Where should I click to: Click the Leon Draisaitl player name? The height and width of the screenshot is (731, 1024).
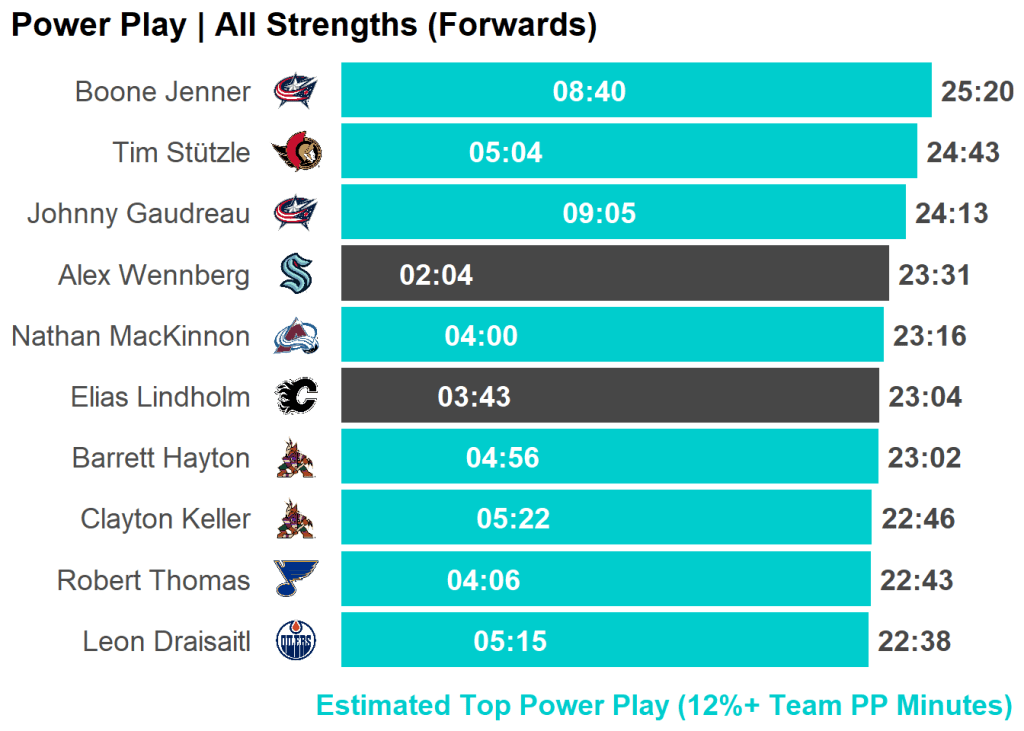[x=166, y=641]
